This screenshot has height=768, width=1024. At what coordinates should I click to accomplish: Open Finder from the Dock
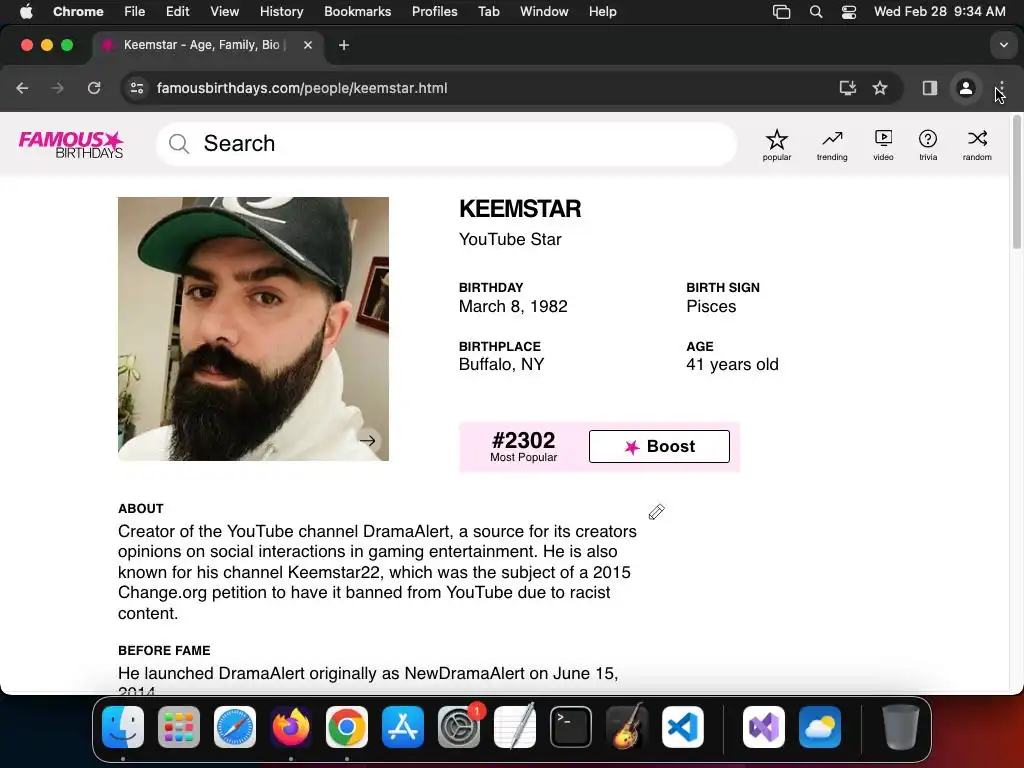pyautogui.click(x=123, y=727)
